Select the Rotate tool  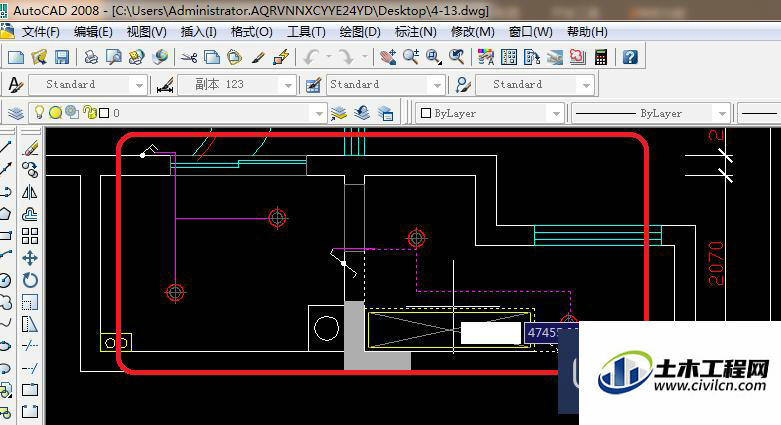tap(30, 280)
